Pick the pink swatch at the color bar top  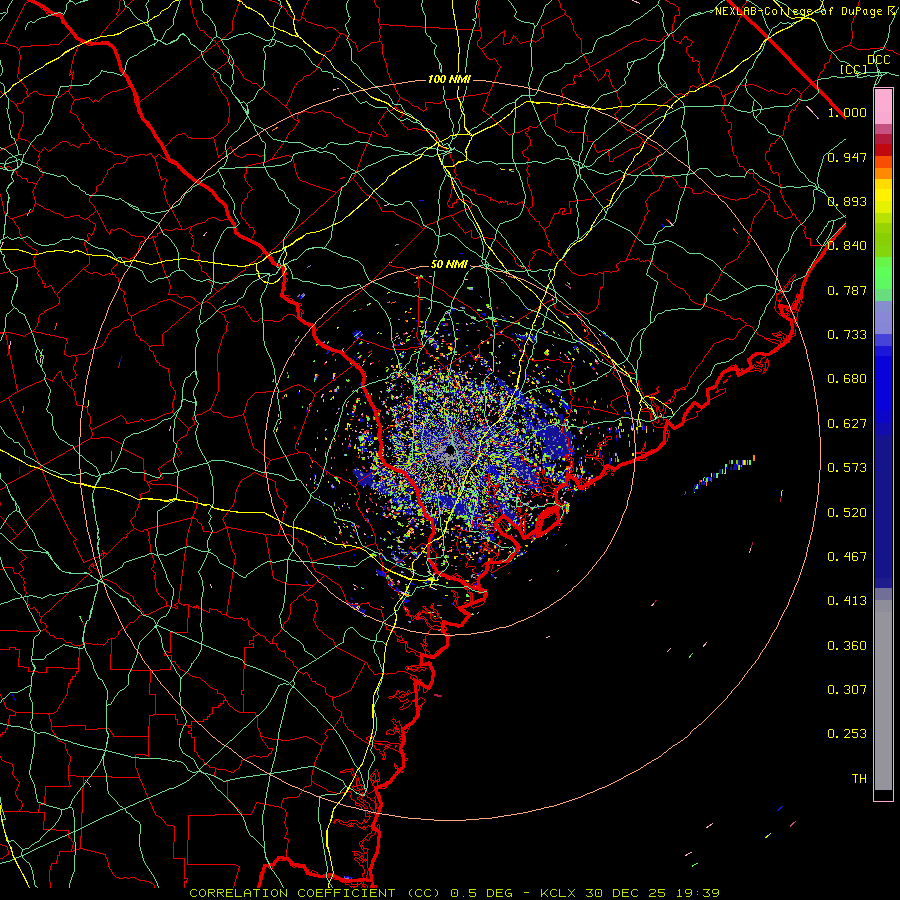click(883, 106)
